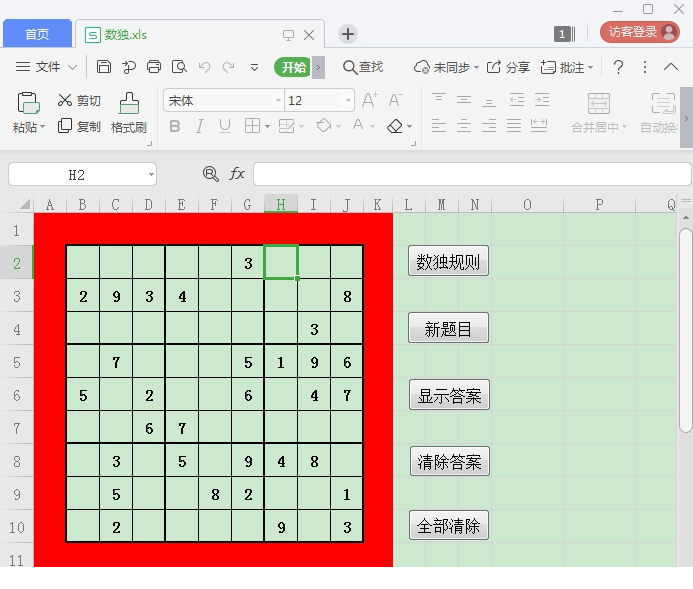Click the Undo arrow
This screenshot has width=693, height=589.
pyautogui.click(x=204, y=67)
